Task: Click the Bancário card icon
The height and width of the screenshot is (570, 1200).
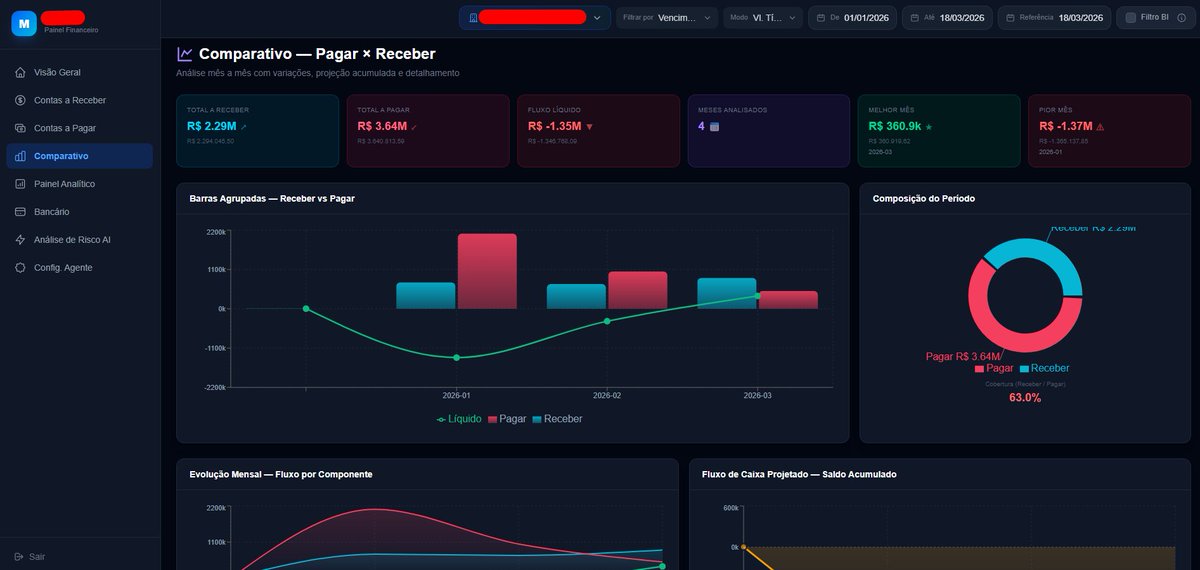Action: (21, 212)
